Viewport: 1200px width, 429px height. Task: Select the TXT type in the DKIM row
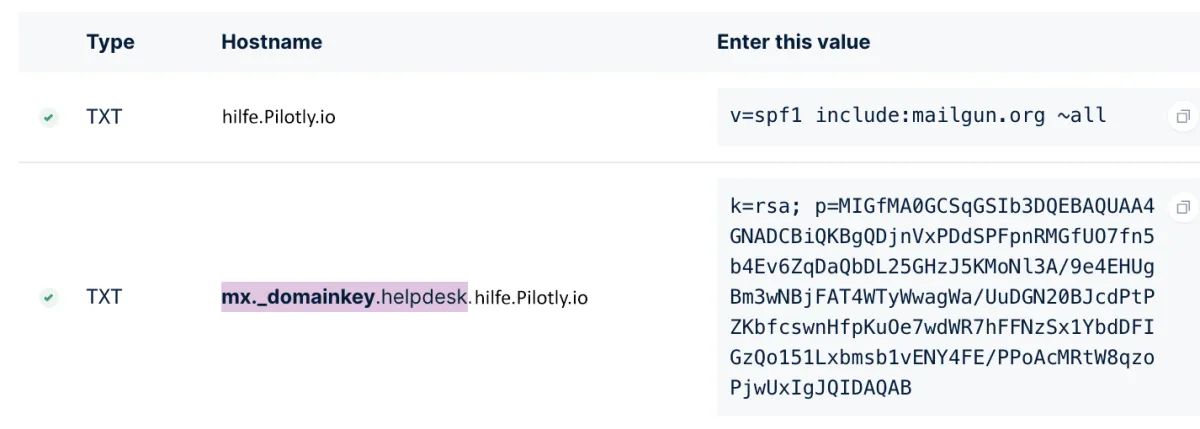click(x=104, y=297)
